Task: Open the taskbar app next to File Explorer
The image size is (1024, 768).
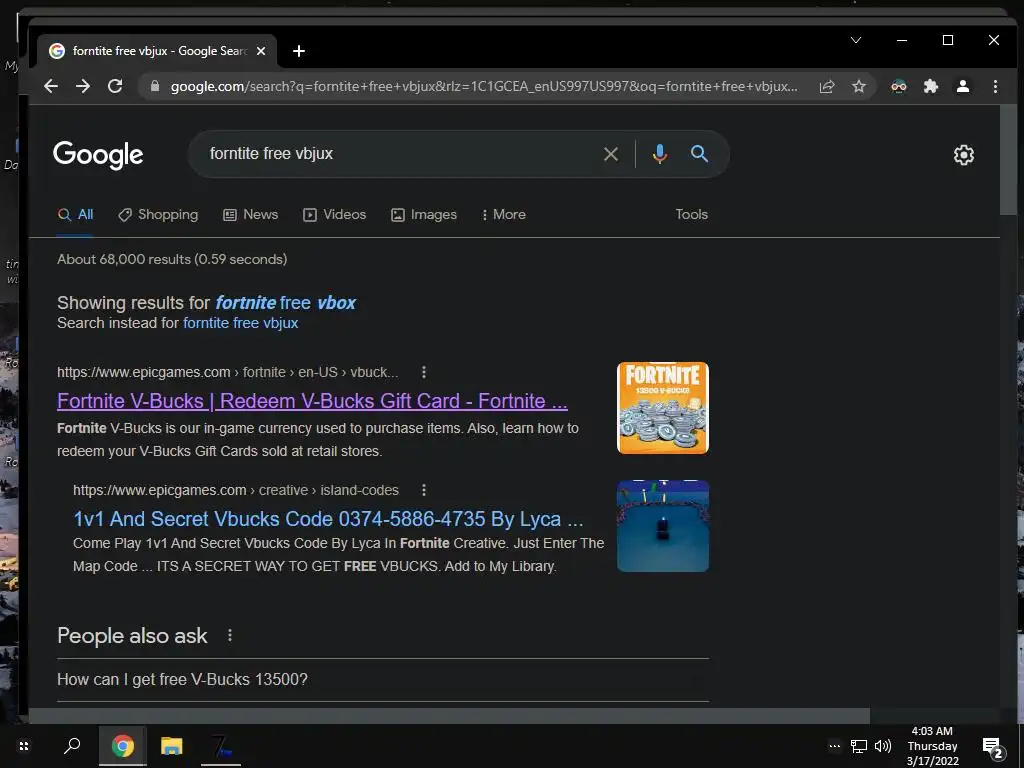Action: coord(221,746)
